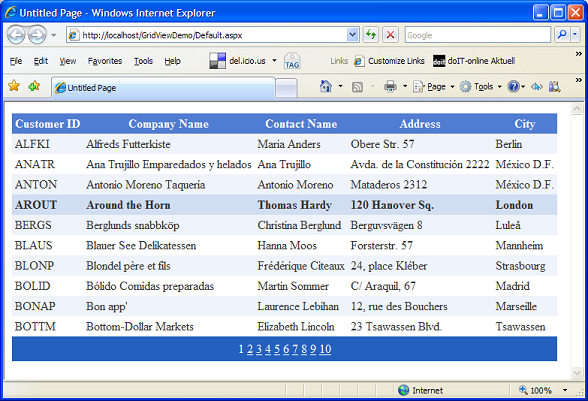Screen dimensions: 588x401
Task: Click the Print icon
Action: coord(390,87)
